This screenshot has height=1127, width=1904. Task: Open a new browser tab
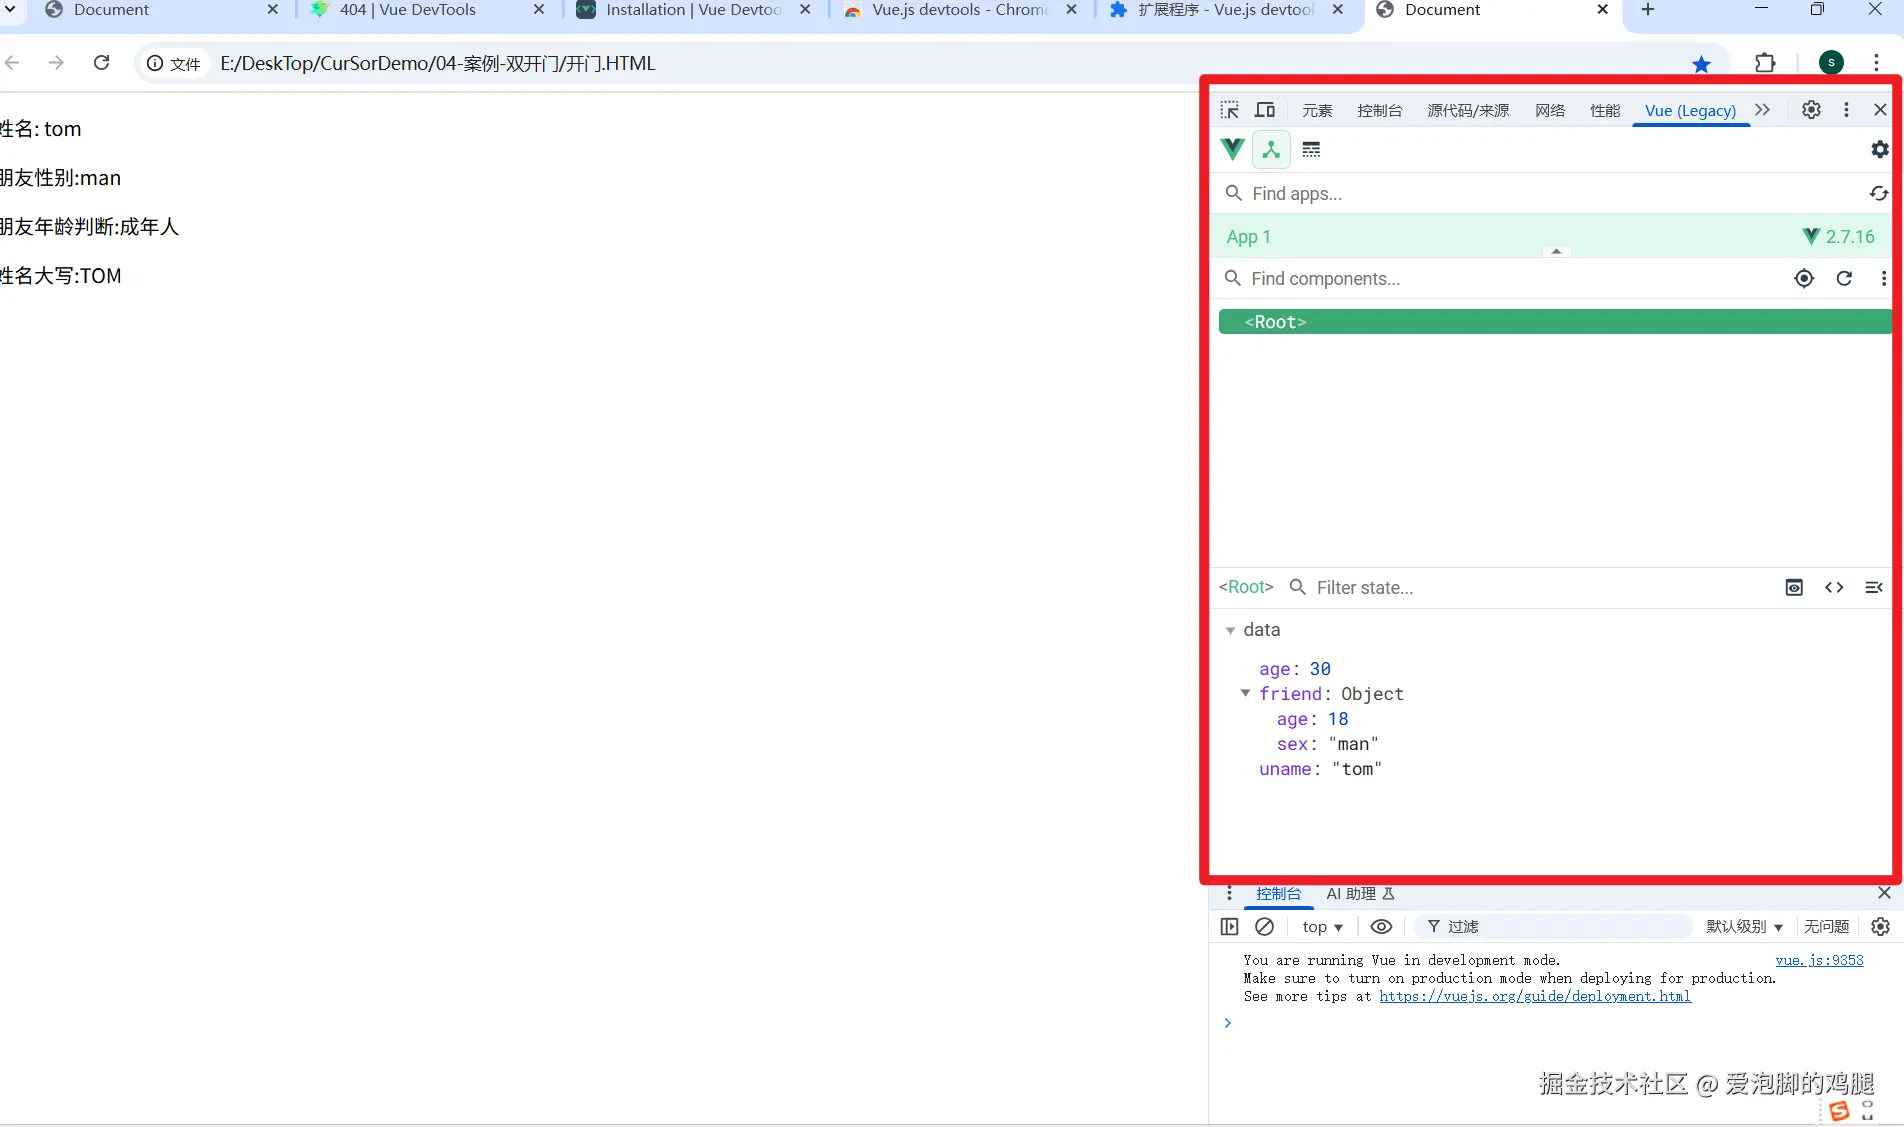click(x=1648, y=10)
